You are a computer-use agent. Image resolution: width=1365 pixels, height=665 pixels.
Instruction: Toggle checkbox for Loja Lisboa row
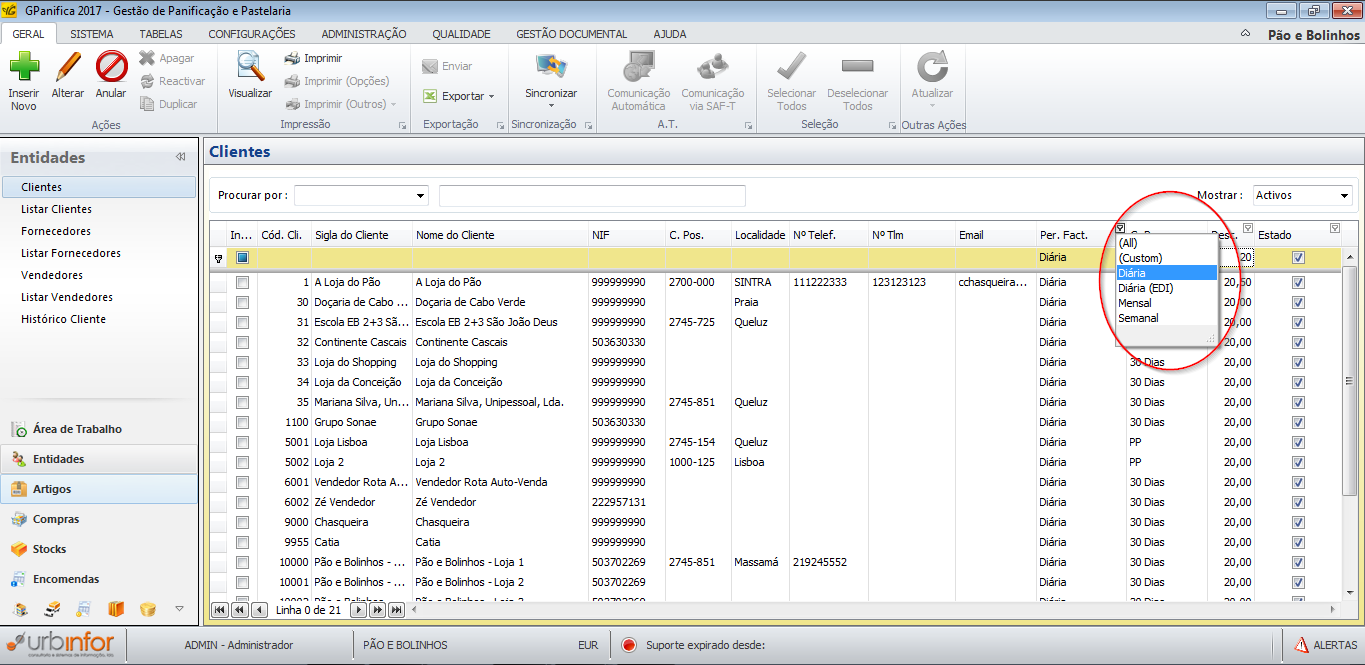click(242, 443)
